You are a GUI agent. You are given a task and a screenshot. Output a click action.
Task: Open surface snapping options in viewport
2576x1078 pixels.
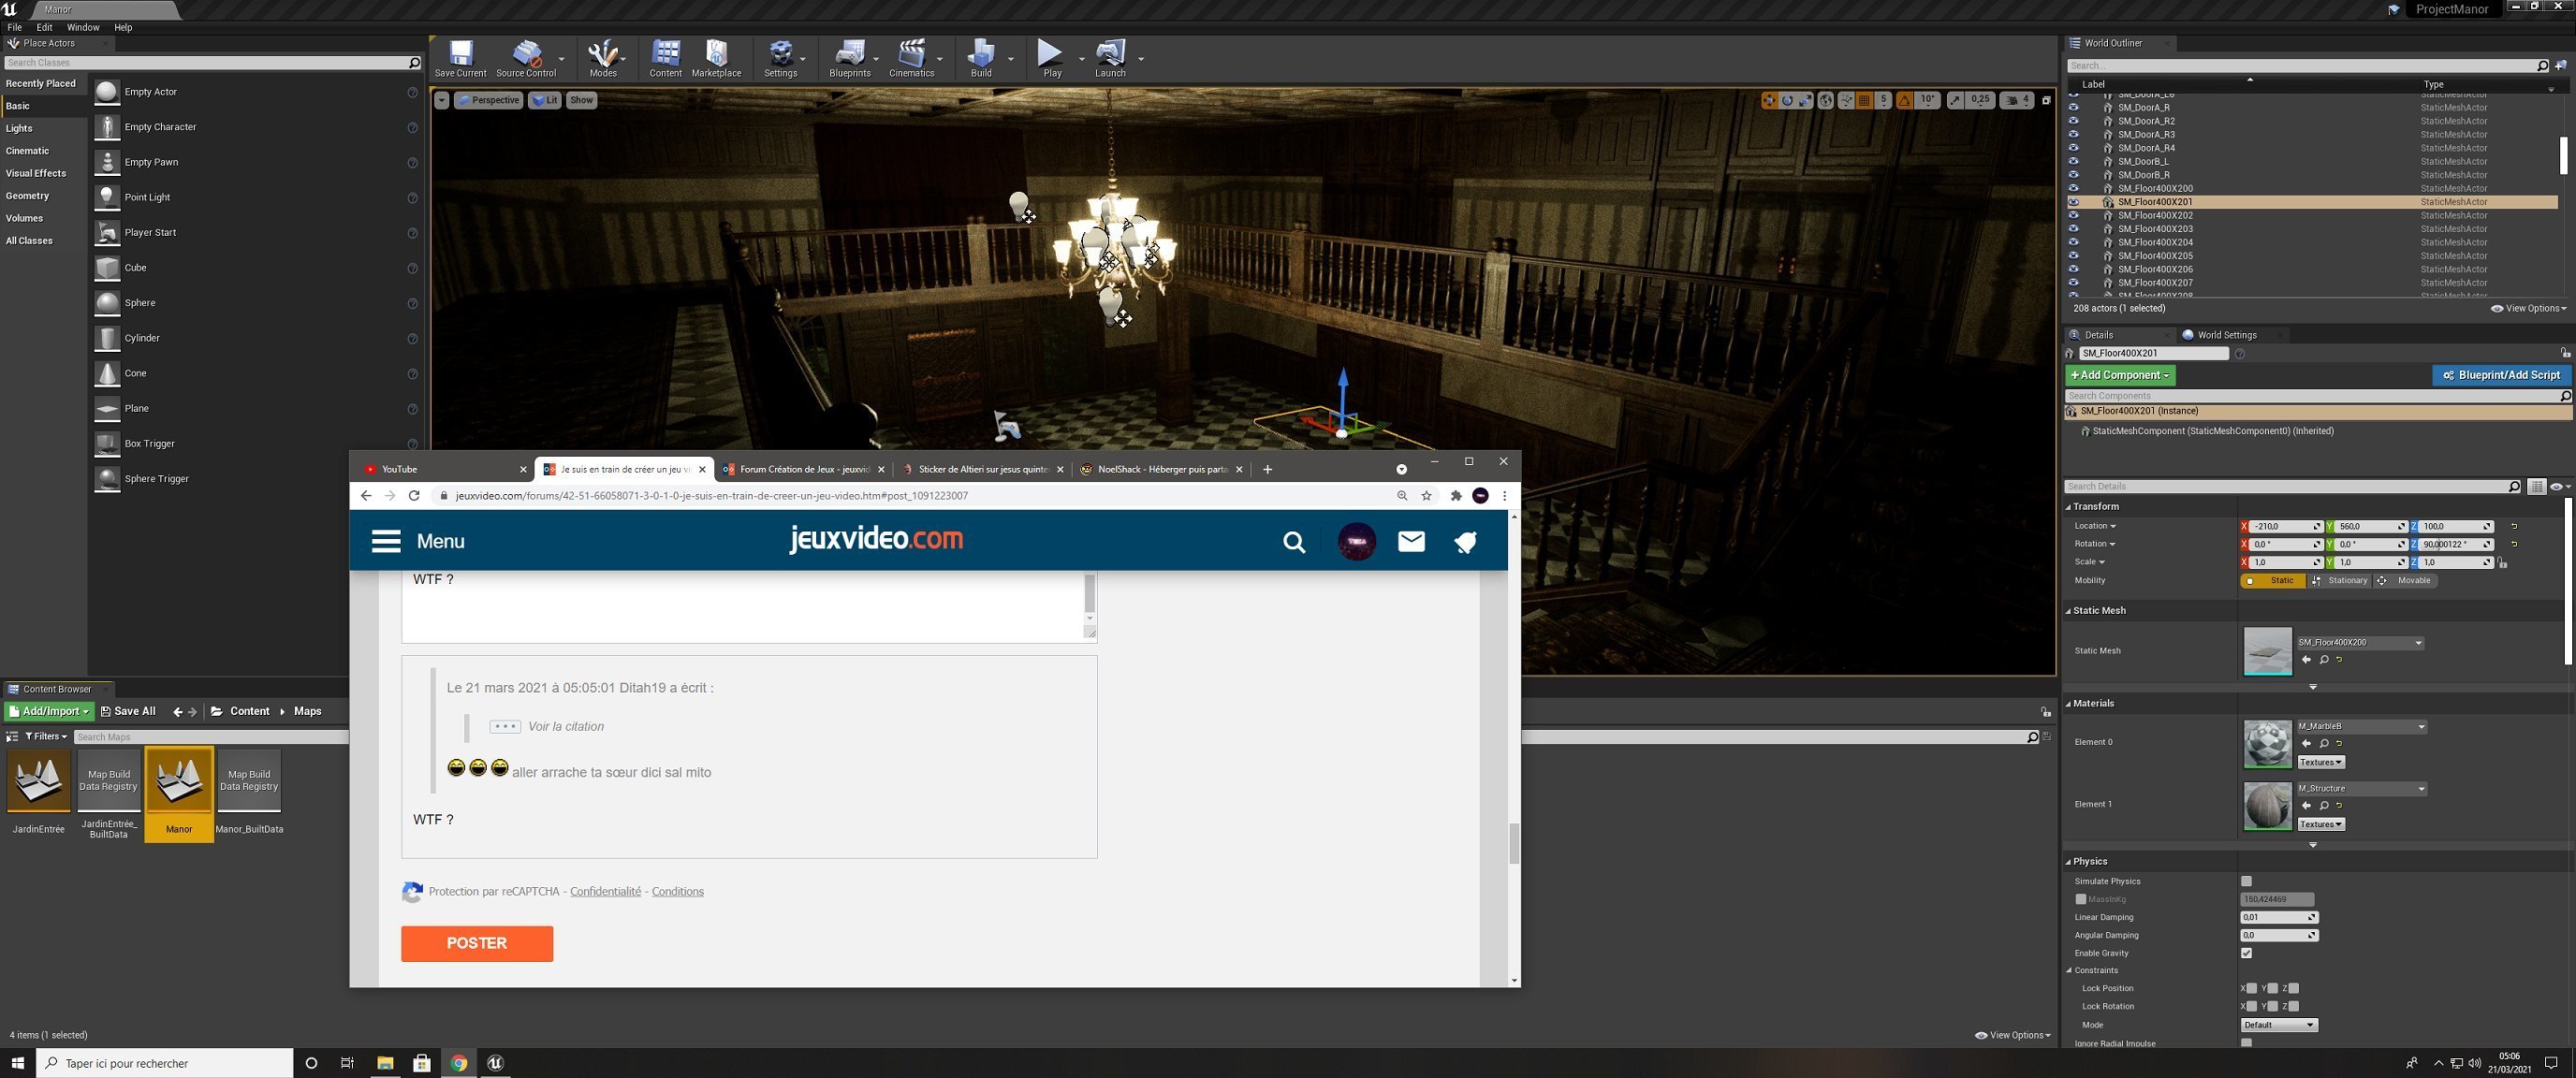click(1846, 100)
